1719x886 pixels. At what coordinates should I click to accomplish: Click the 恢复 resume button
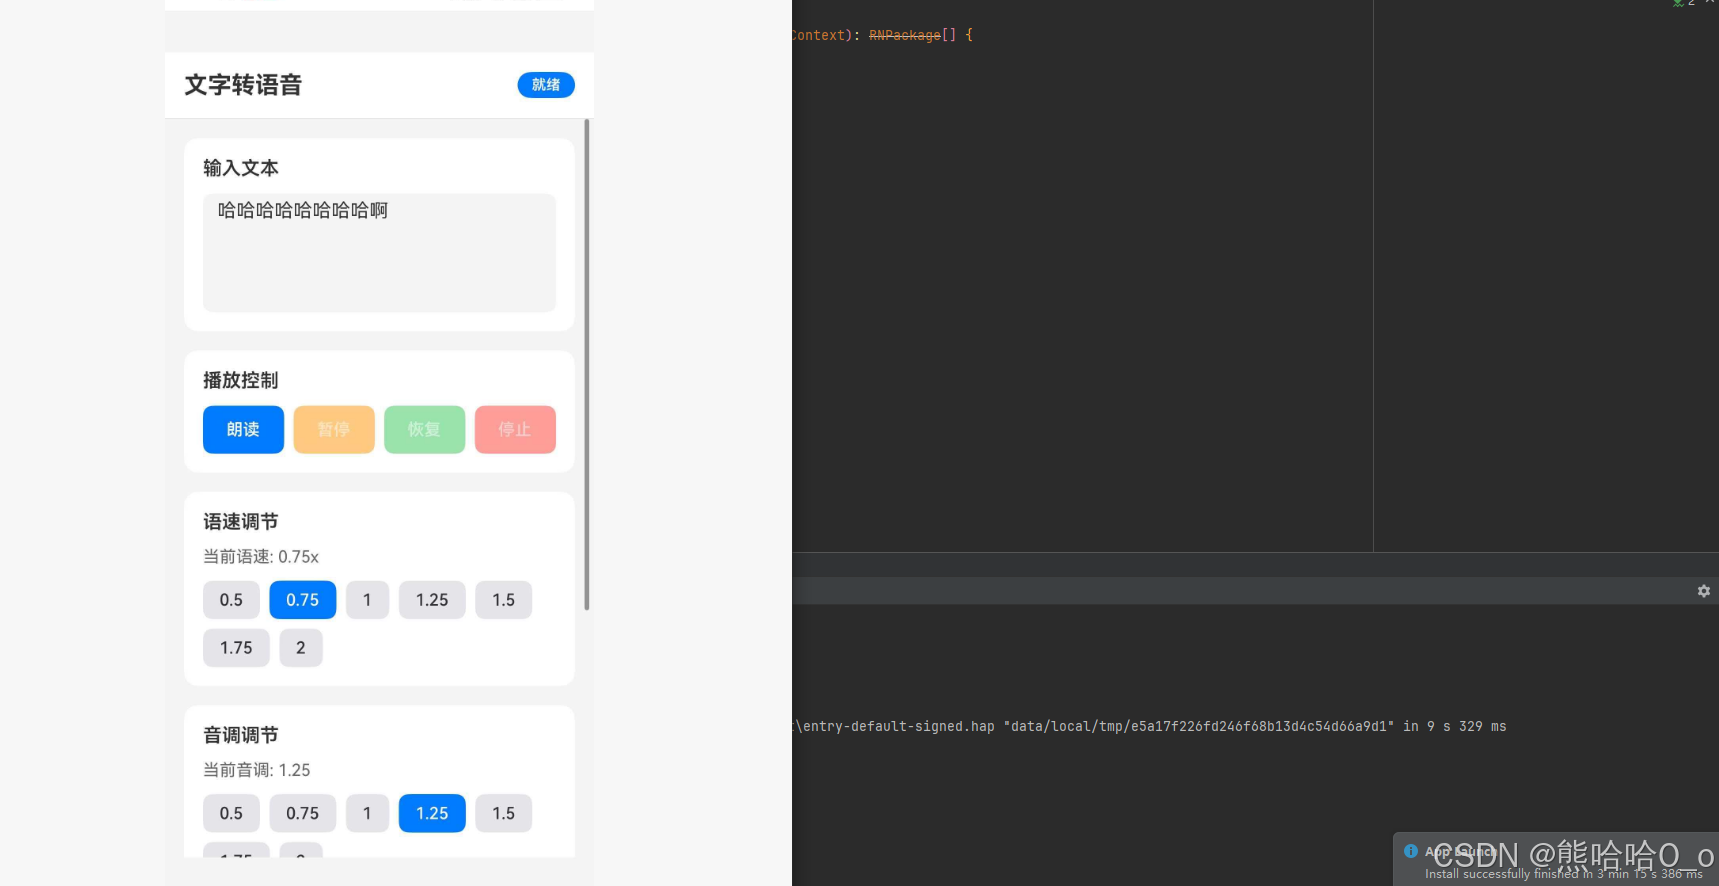click(424, 429)
